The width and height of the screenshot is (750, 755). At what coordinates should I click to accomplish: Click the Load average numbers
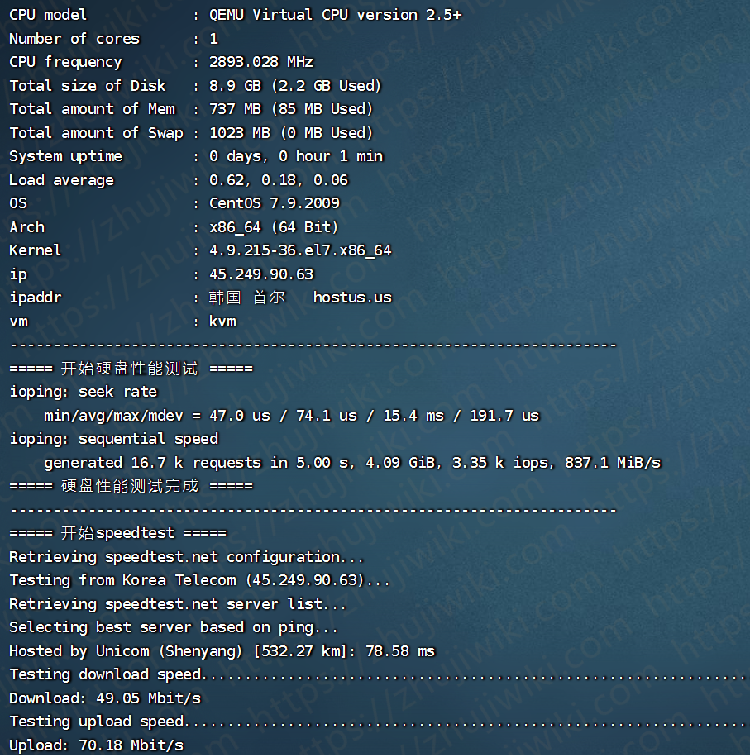point(278,180)
